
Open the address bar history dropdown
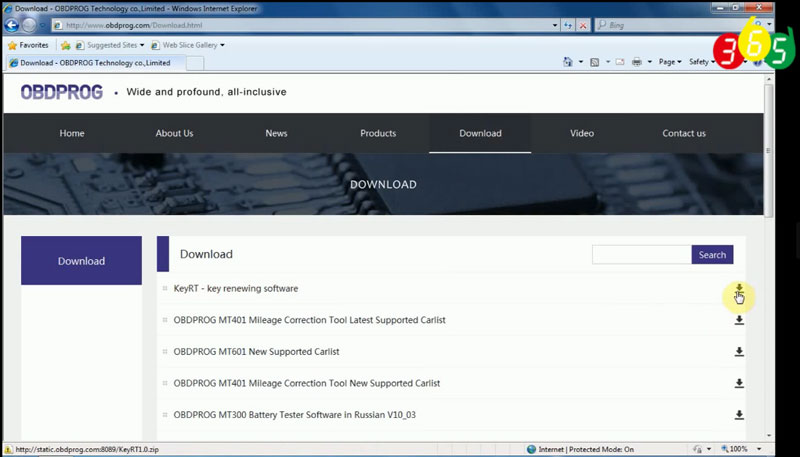tap(555, 25)
